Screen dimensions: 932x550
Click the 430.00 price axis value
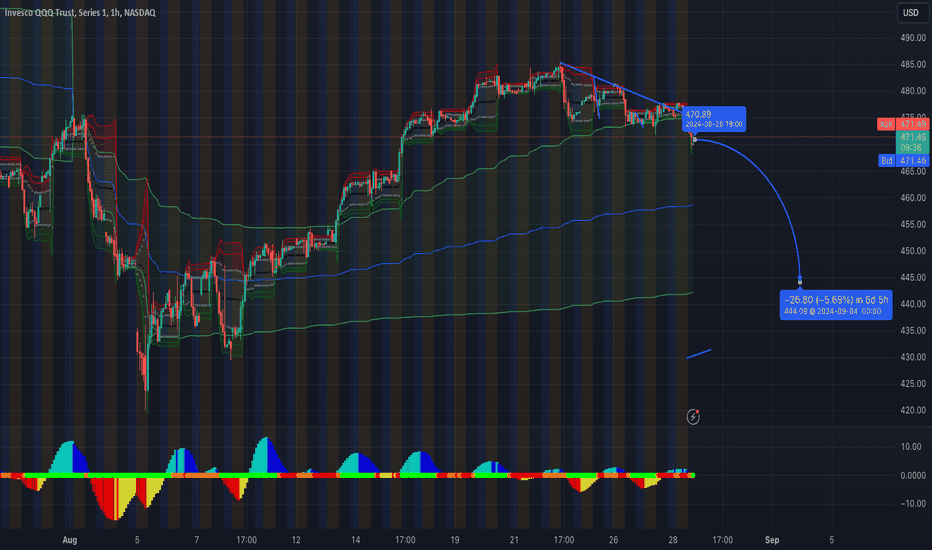point(912,357)
